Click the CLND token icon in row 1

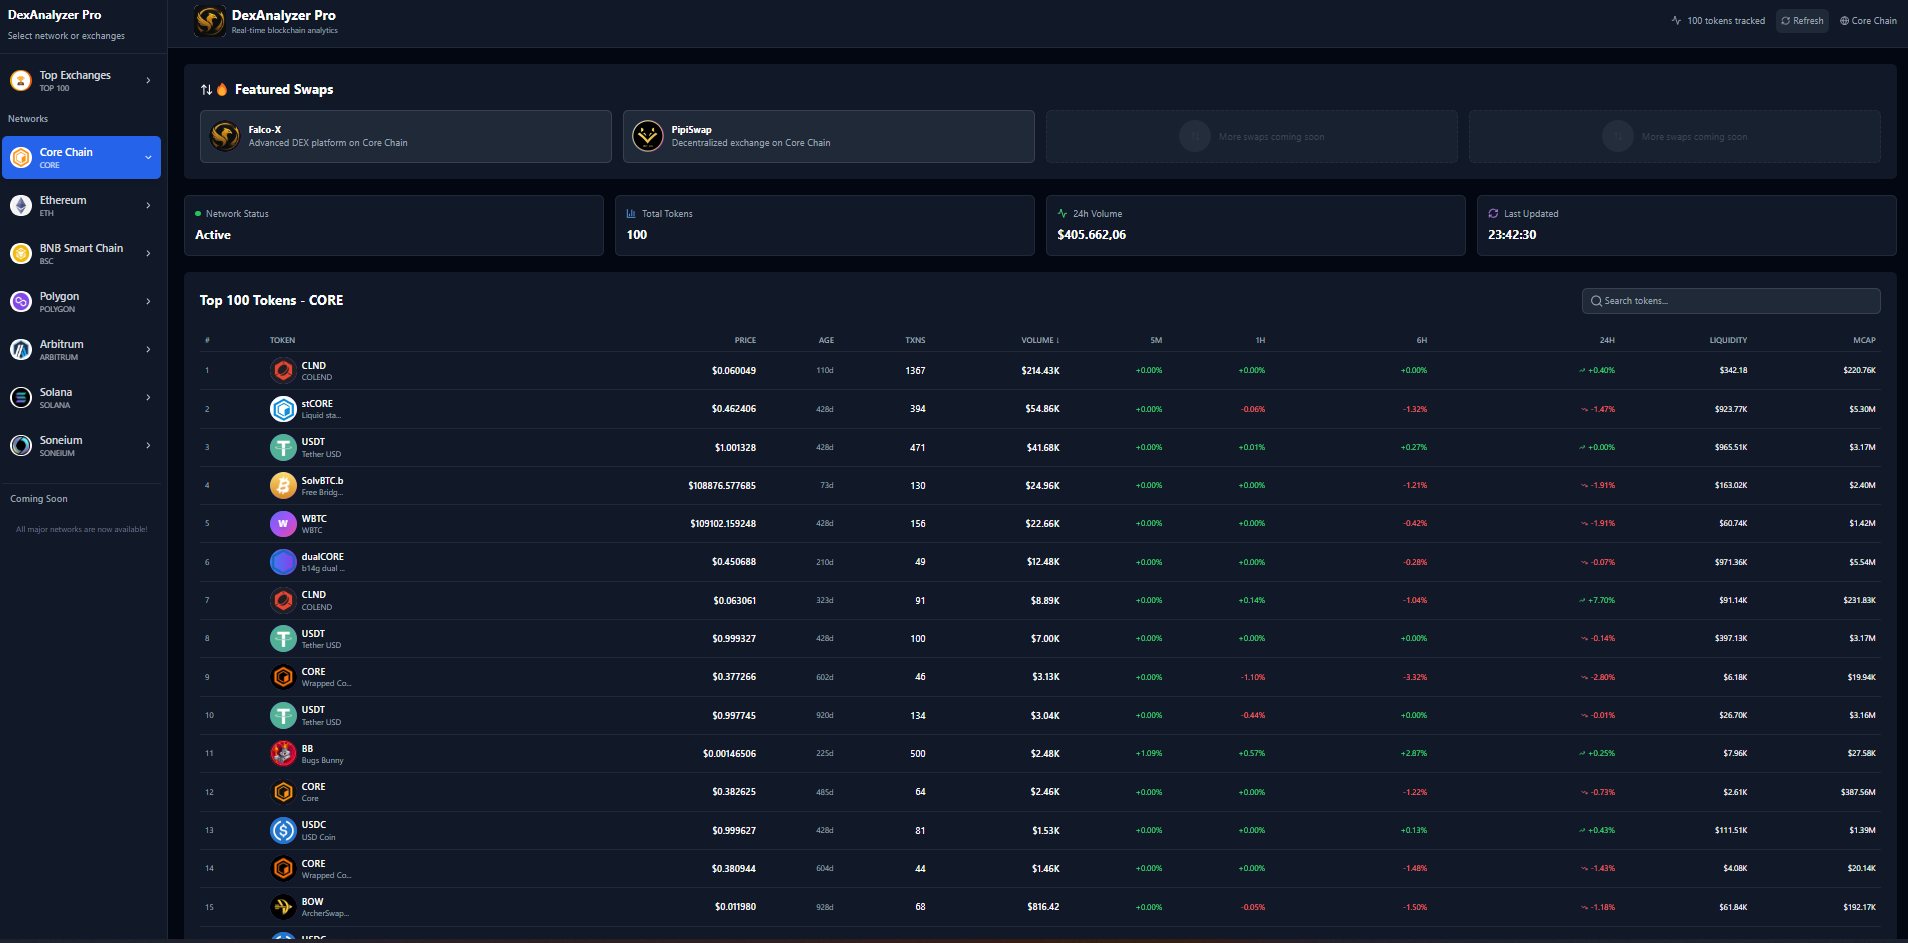283,370
